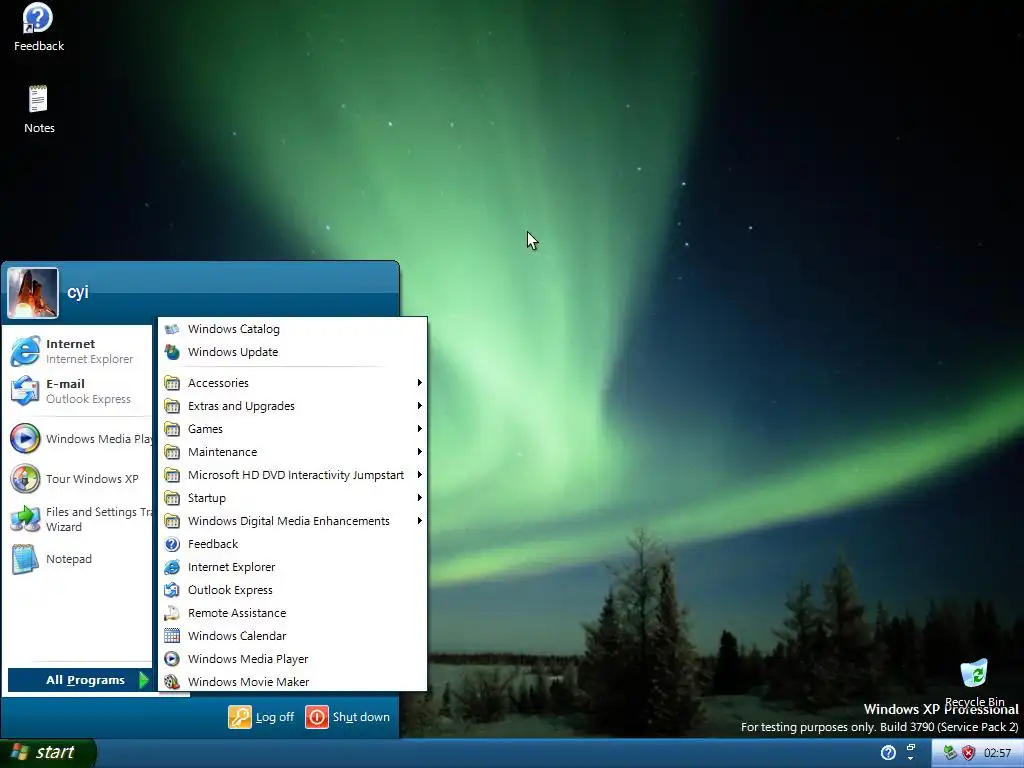Click the Maintenance folder icon
1024x768 pixels.
click(x=172, y=452)
